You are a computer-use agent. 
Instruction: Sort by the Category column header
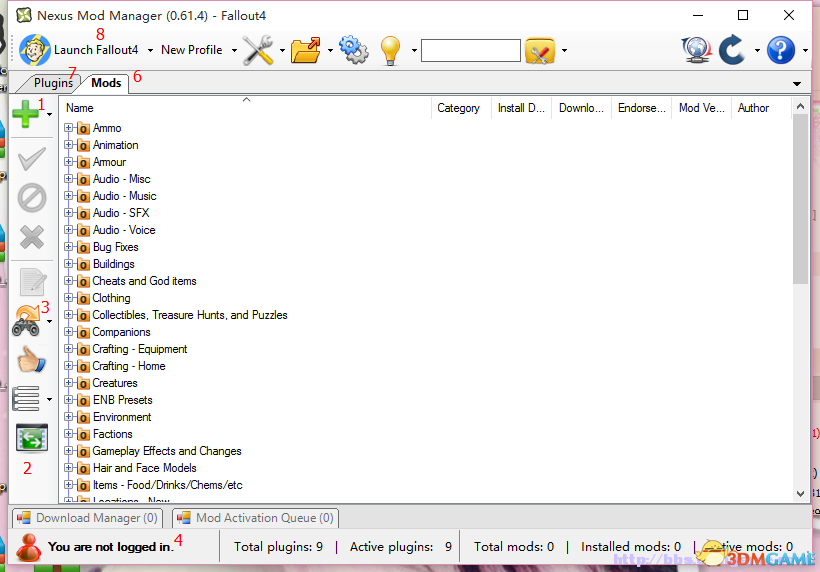tap(459, 108)
